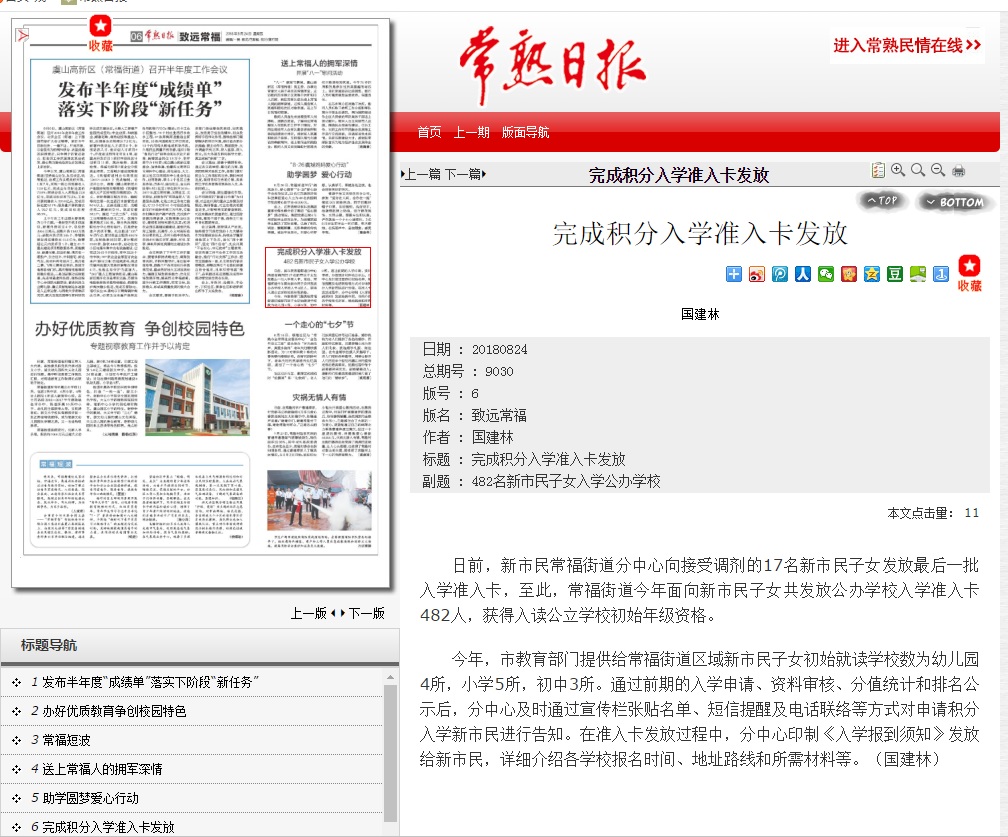Click the 本文点击量 count 11
Image resolution: width=1008 pixels, height=837 pixels.
click(971, 513)
